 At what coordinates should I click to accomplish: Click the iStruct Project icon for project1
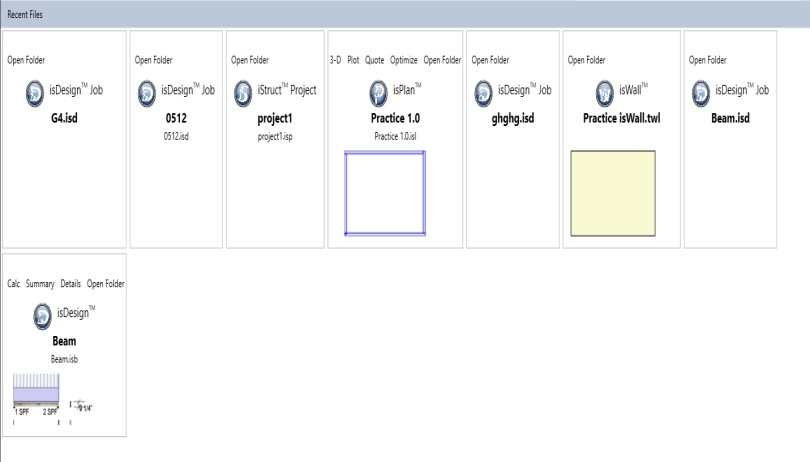click(243, 92)
